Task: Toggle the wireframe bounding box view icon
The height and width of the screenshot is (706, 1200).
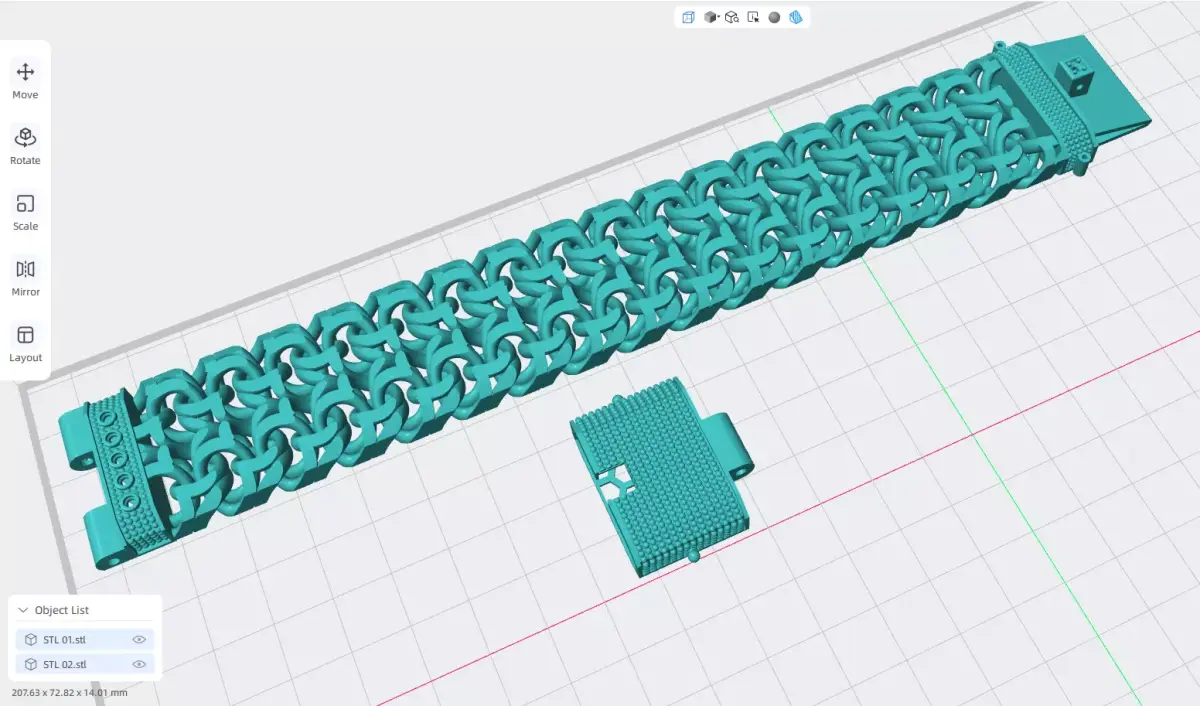Action: [x=688, y=17]
